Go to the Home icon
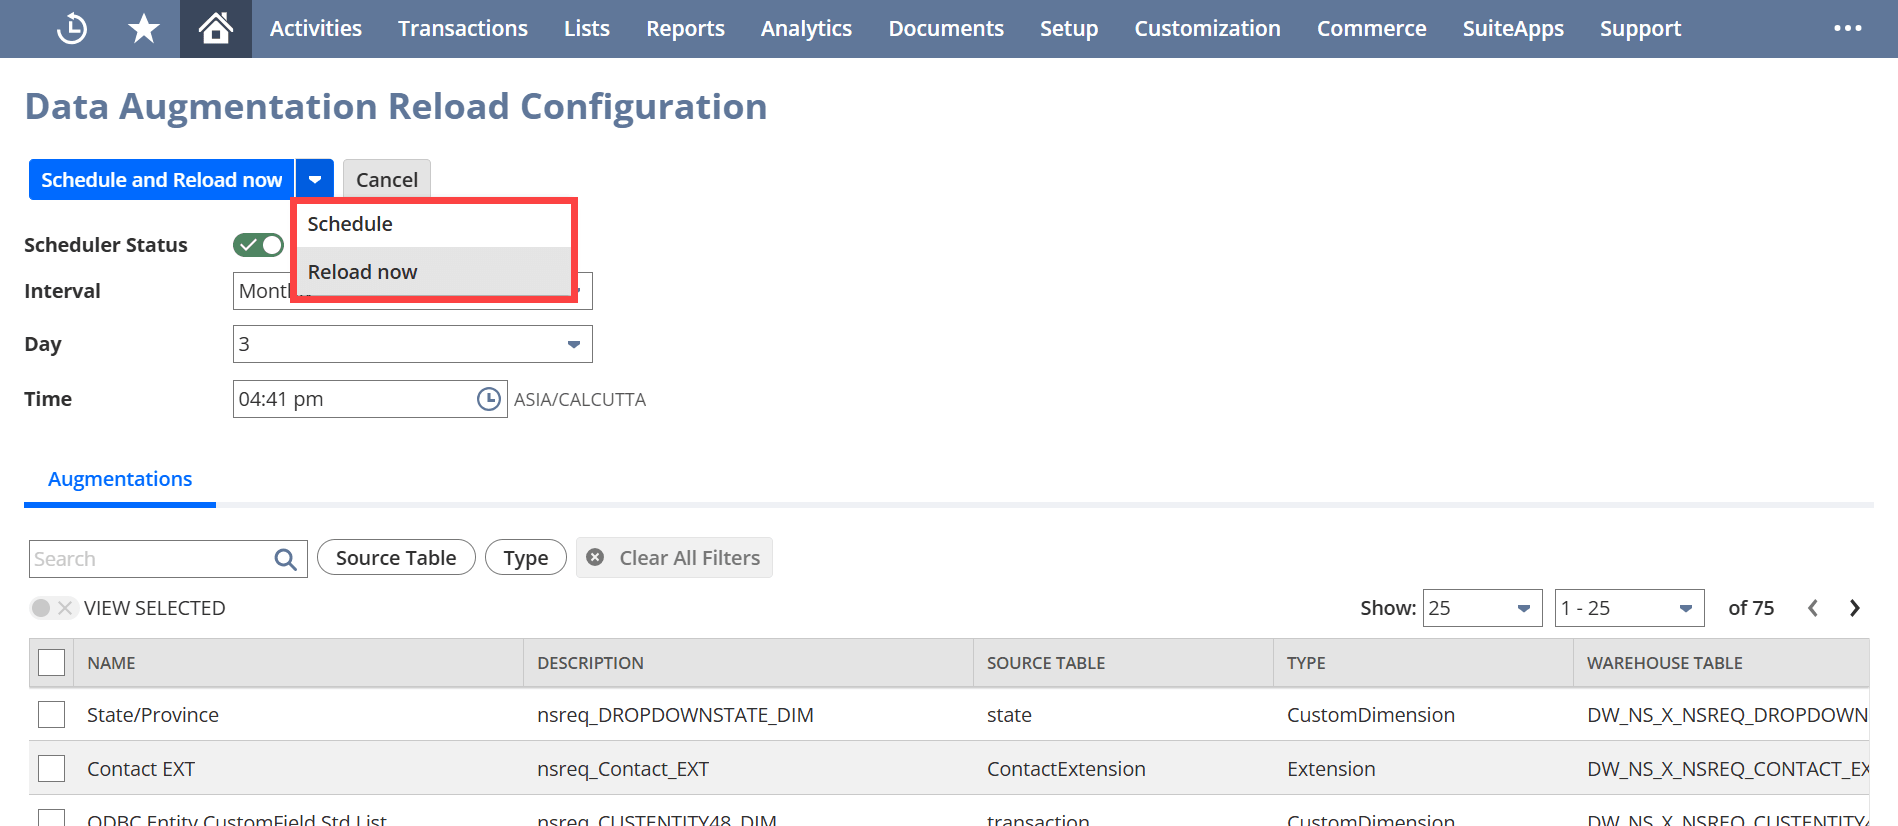1898x826 pixels. (x=216, y=29)
